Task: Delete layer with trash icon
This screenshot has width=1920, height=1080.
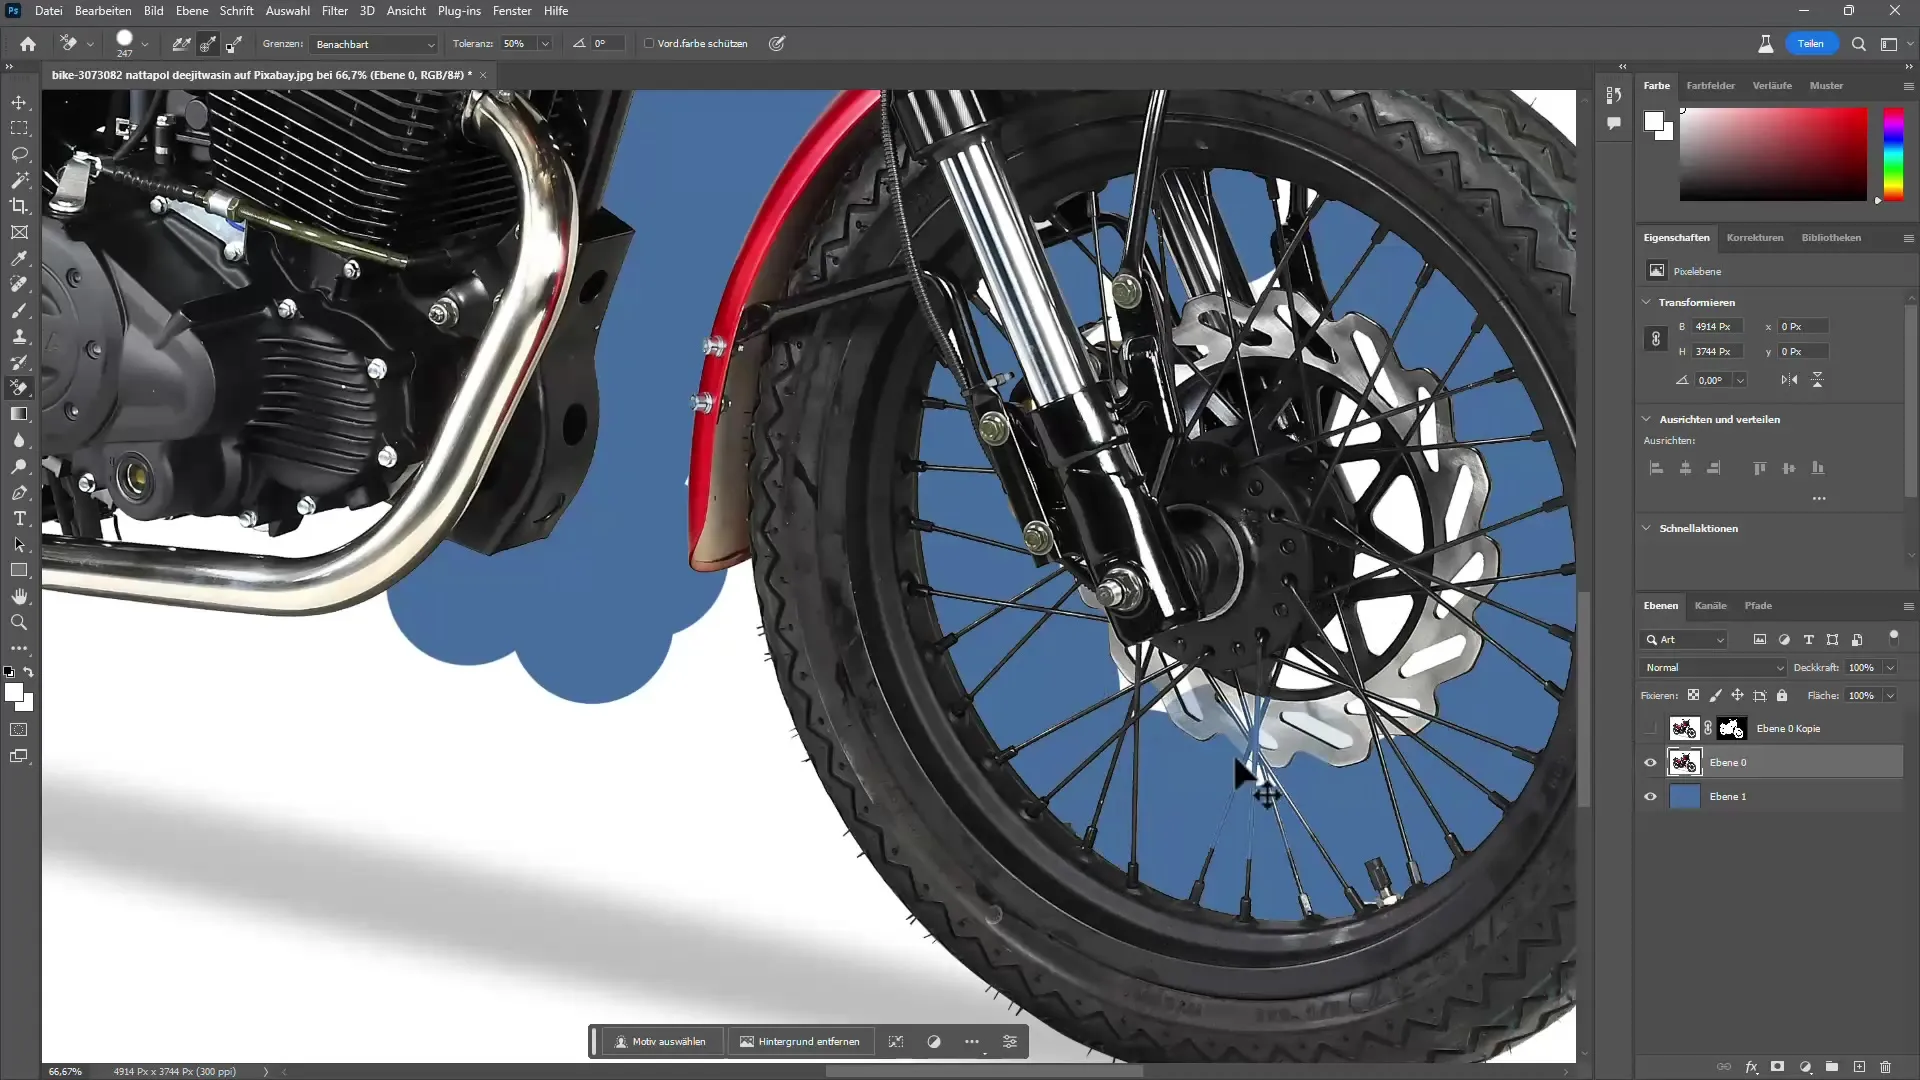Action: [x=1885, y=1067]
